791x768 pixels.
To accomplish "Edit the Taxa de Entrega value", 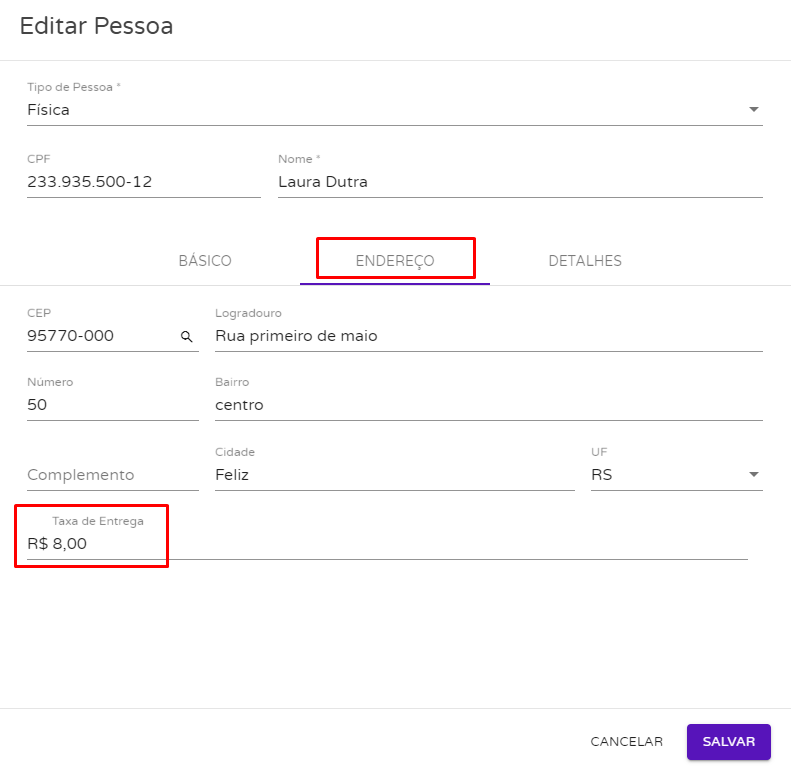I will [387, 543].
